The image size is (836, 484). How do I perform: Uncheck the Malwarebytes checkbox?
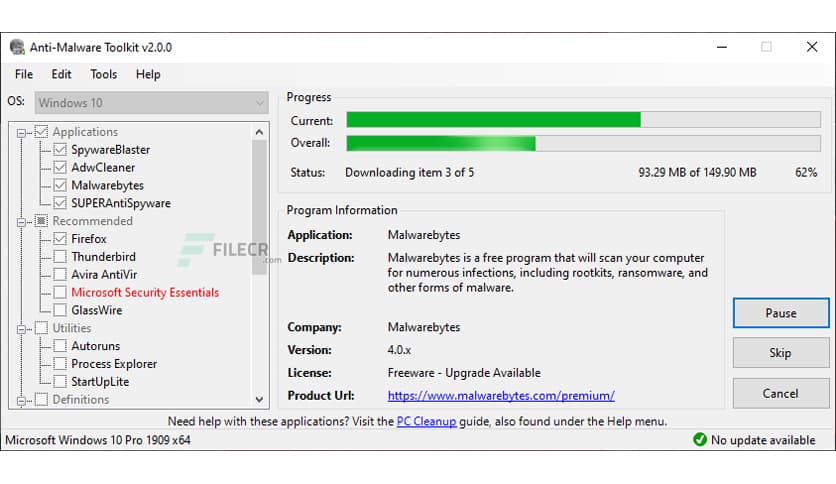(60, 185)
